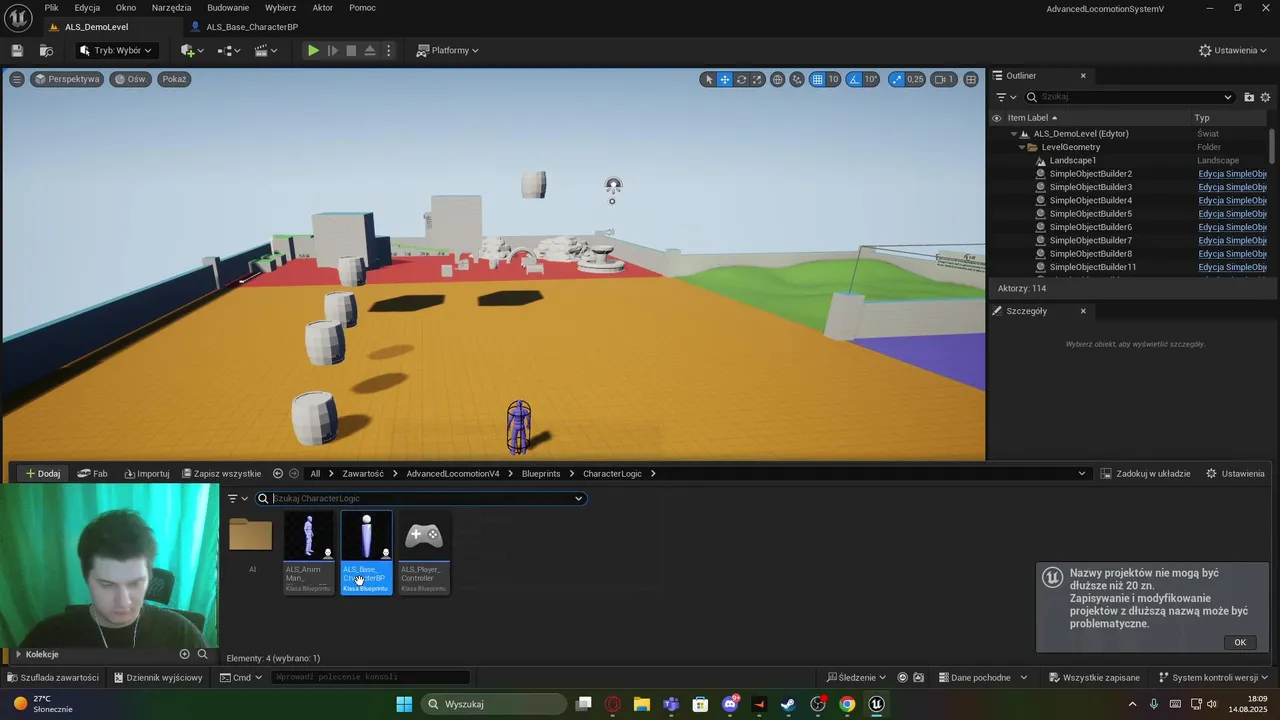Change grid snap value 10

(x=833, y=79)
